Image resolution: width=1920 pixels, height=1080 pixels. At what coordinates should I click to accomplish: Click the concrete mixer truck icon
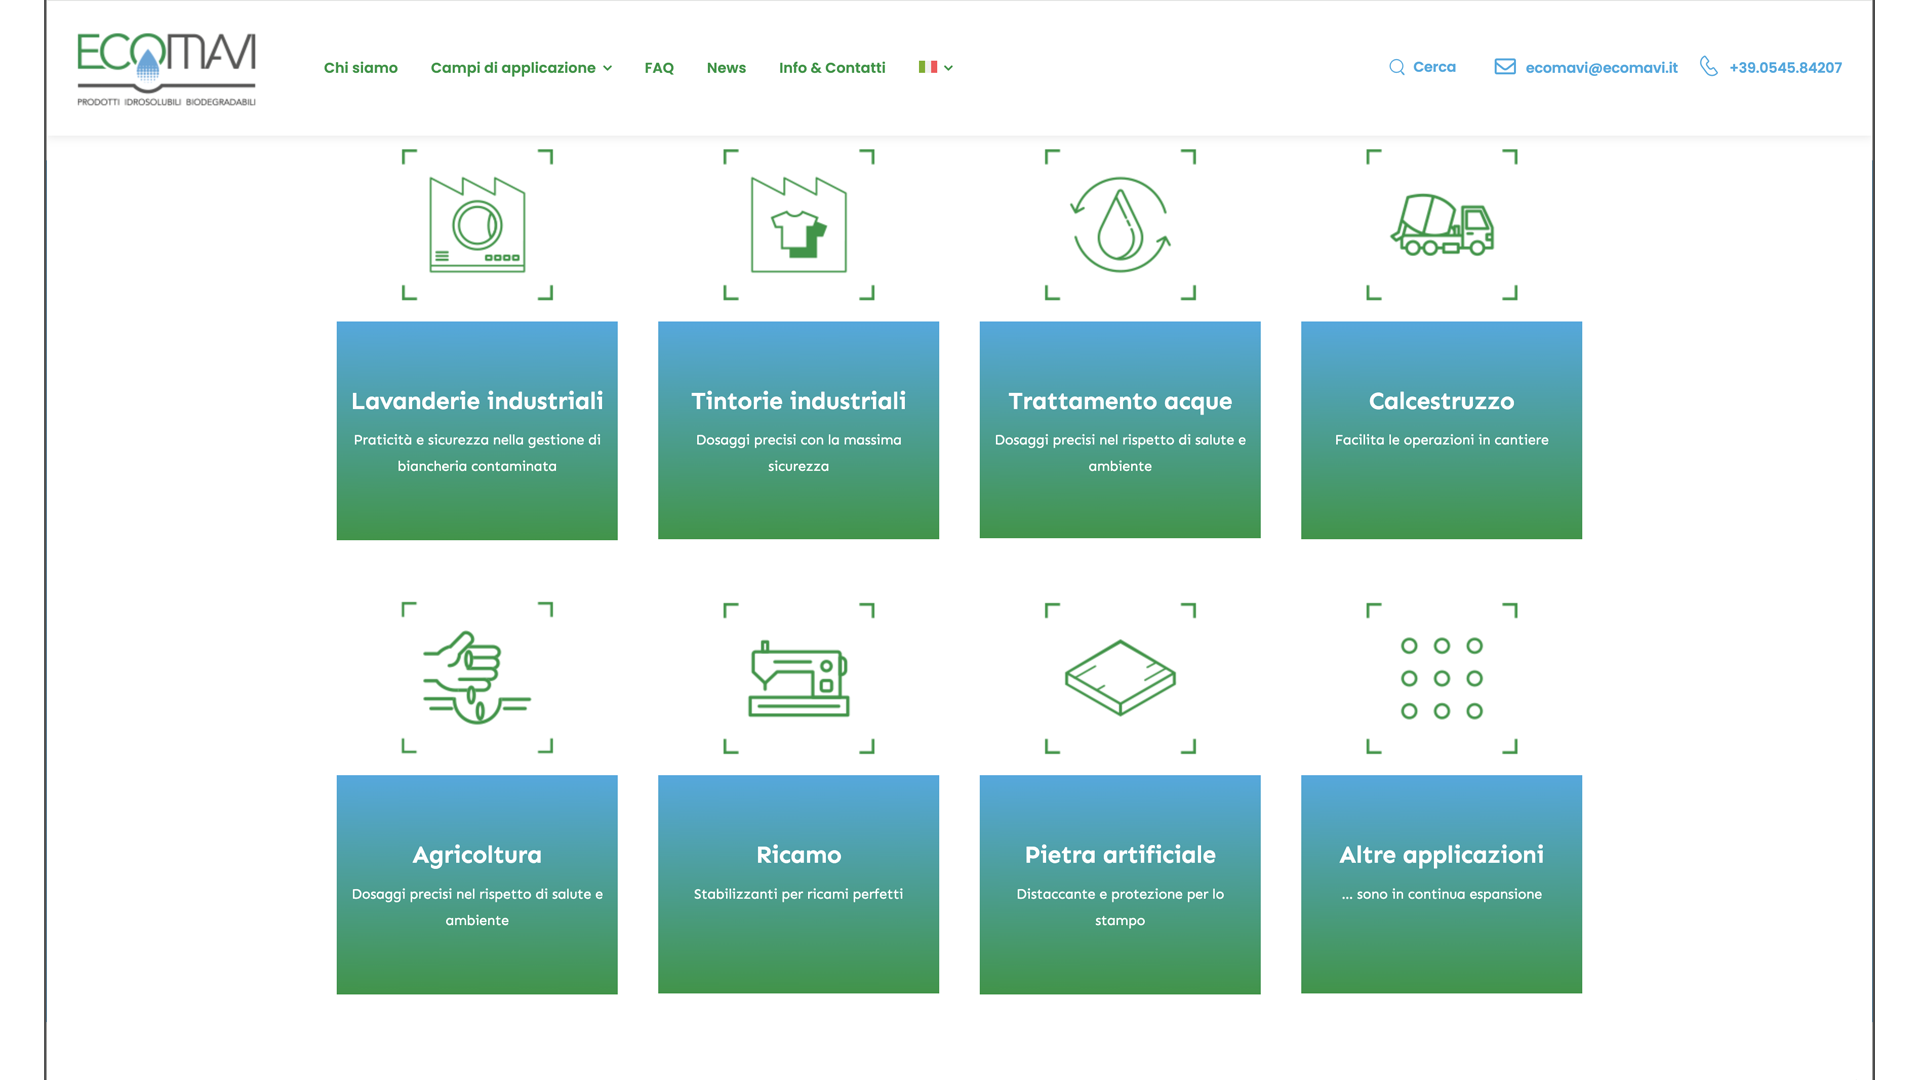(1441, 225)
